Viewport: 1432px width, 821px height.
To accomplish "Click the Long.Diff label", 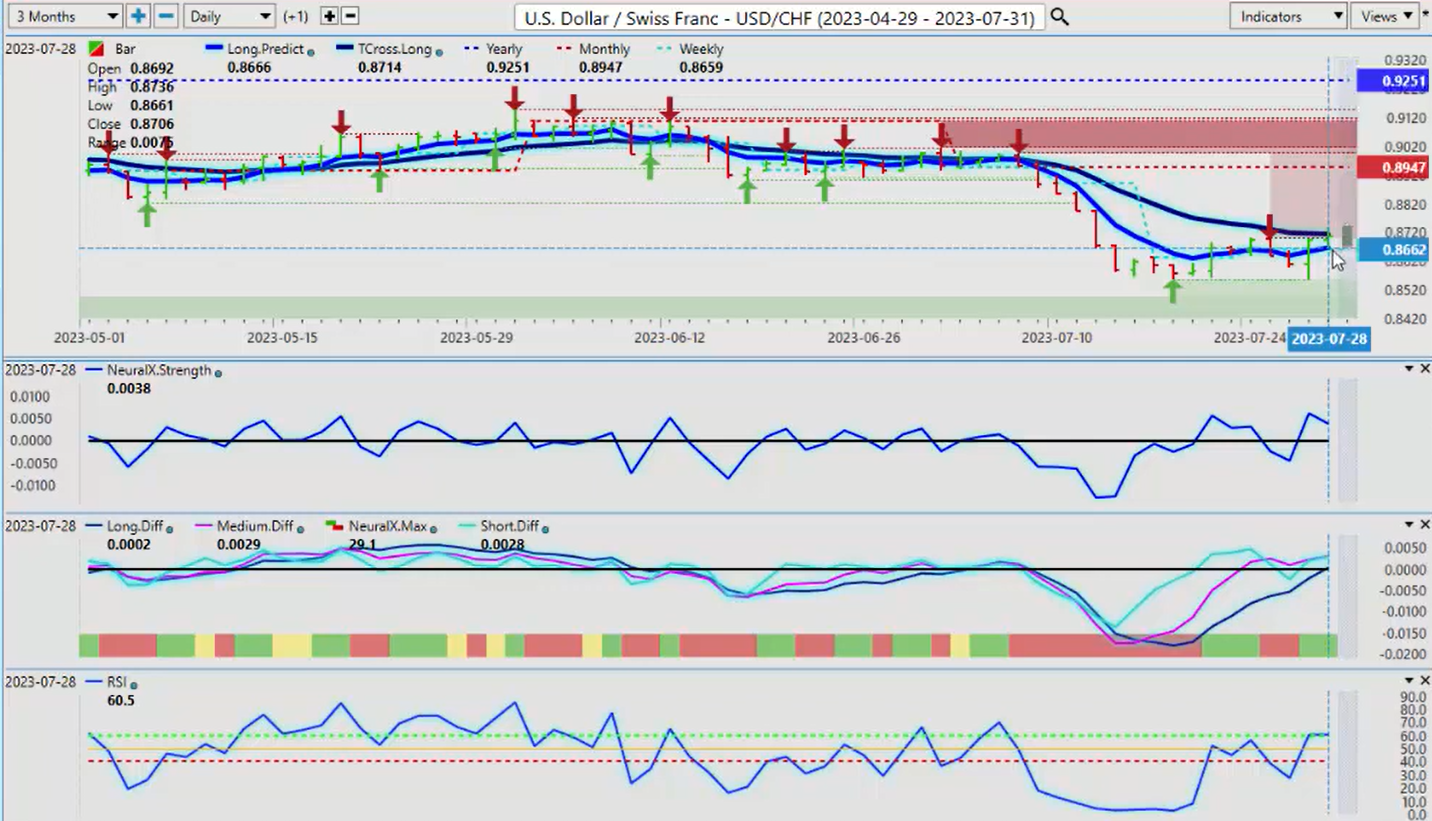I will pyautogui.click(x=135, y=526).
